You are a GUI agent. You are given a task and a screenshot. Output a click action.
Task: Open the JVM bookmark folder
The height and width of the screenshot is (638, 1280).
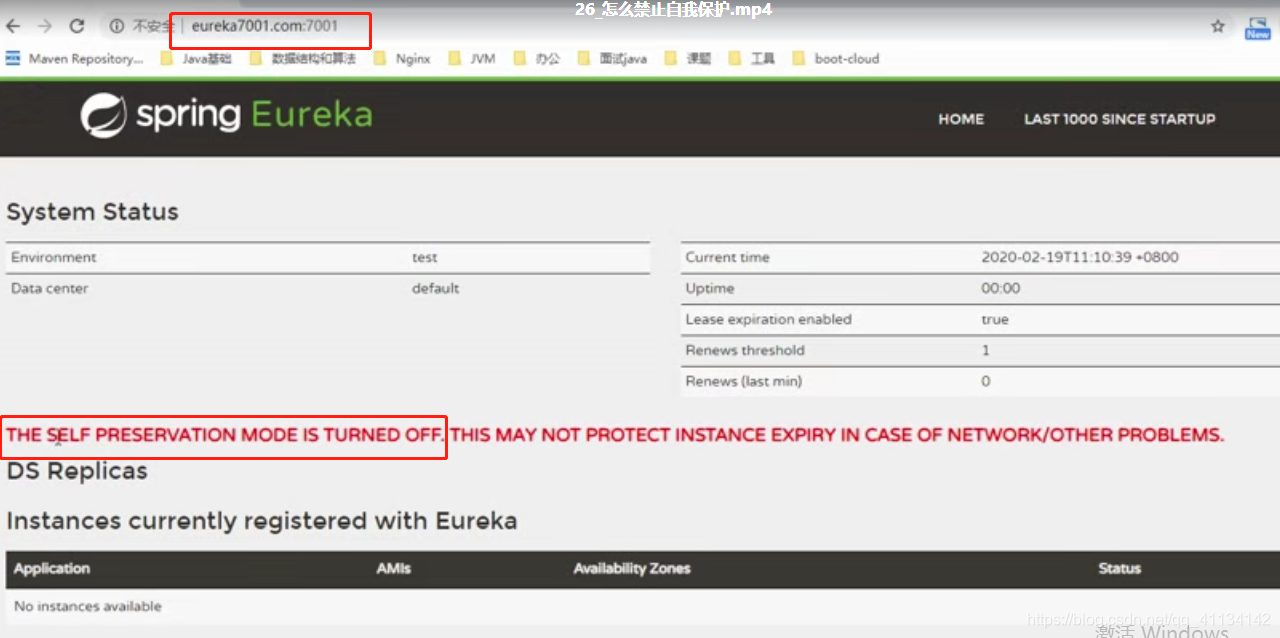pos(472,59)
